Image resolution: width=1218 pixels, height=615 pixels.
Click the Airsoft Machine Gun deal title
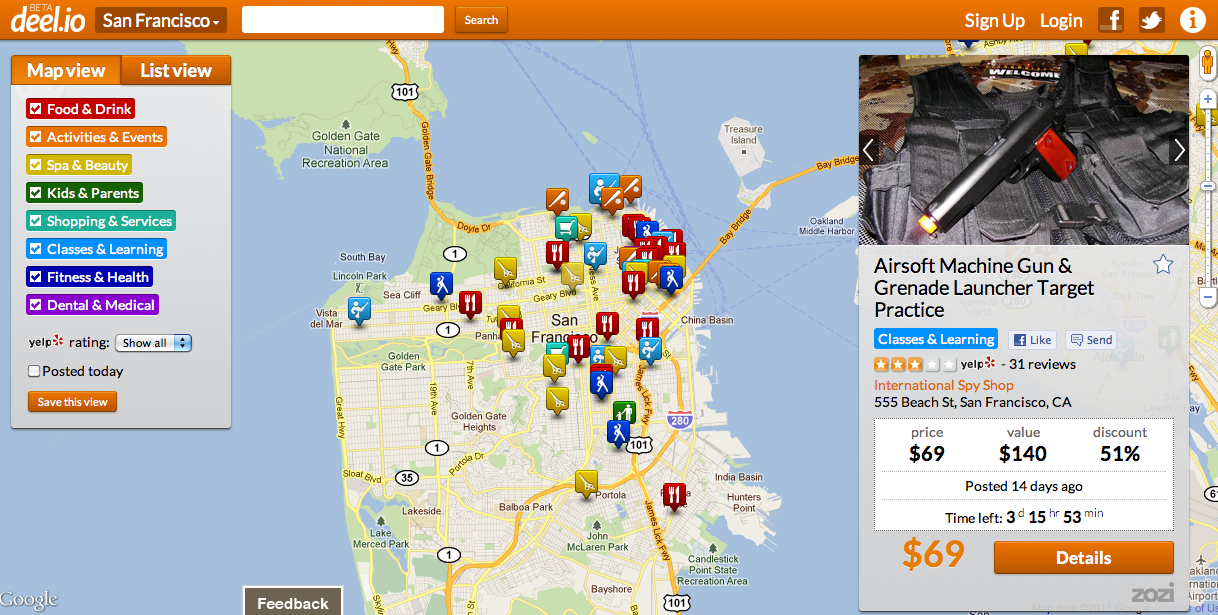[x=984, y=287]
